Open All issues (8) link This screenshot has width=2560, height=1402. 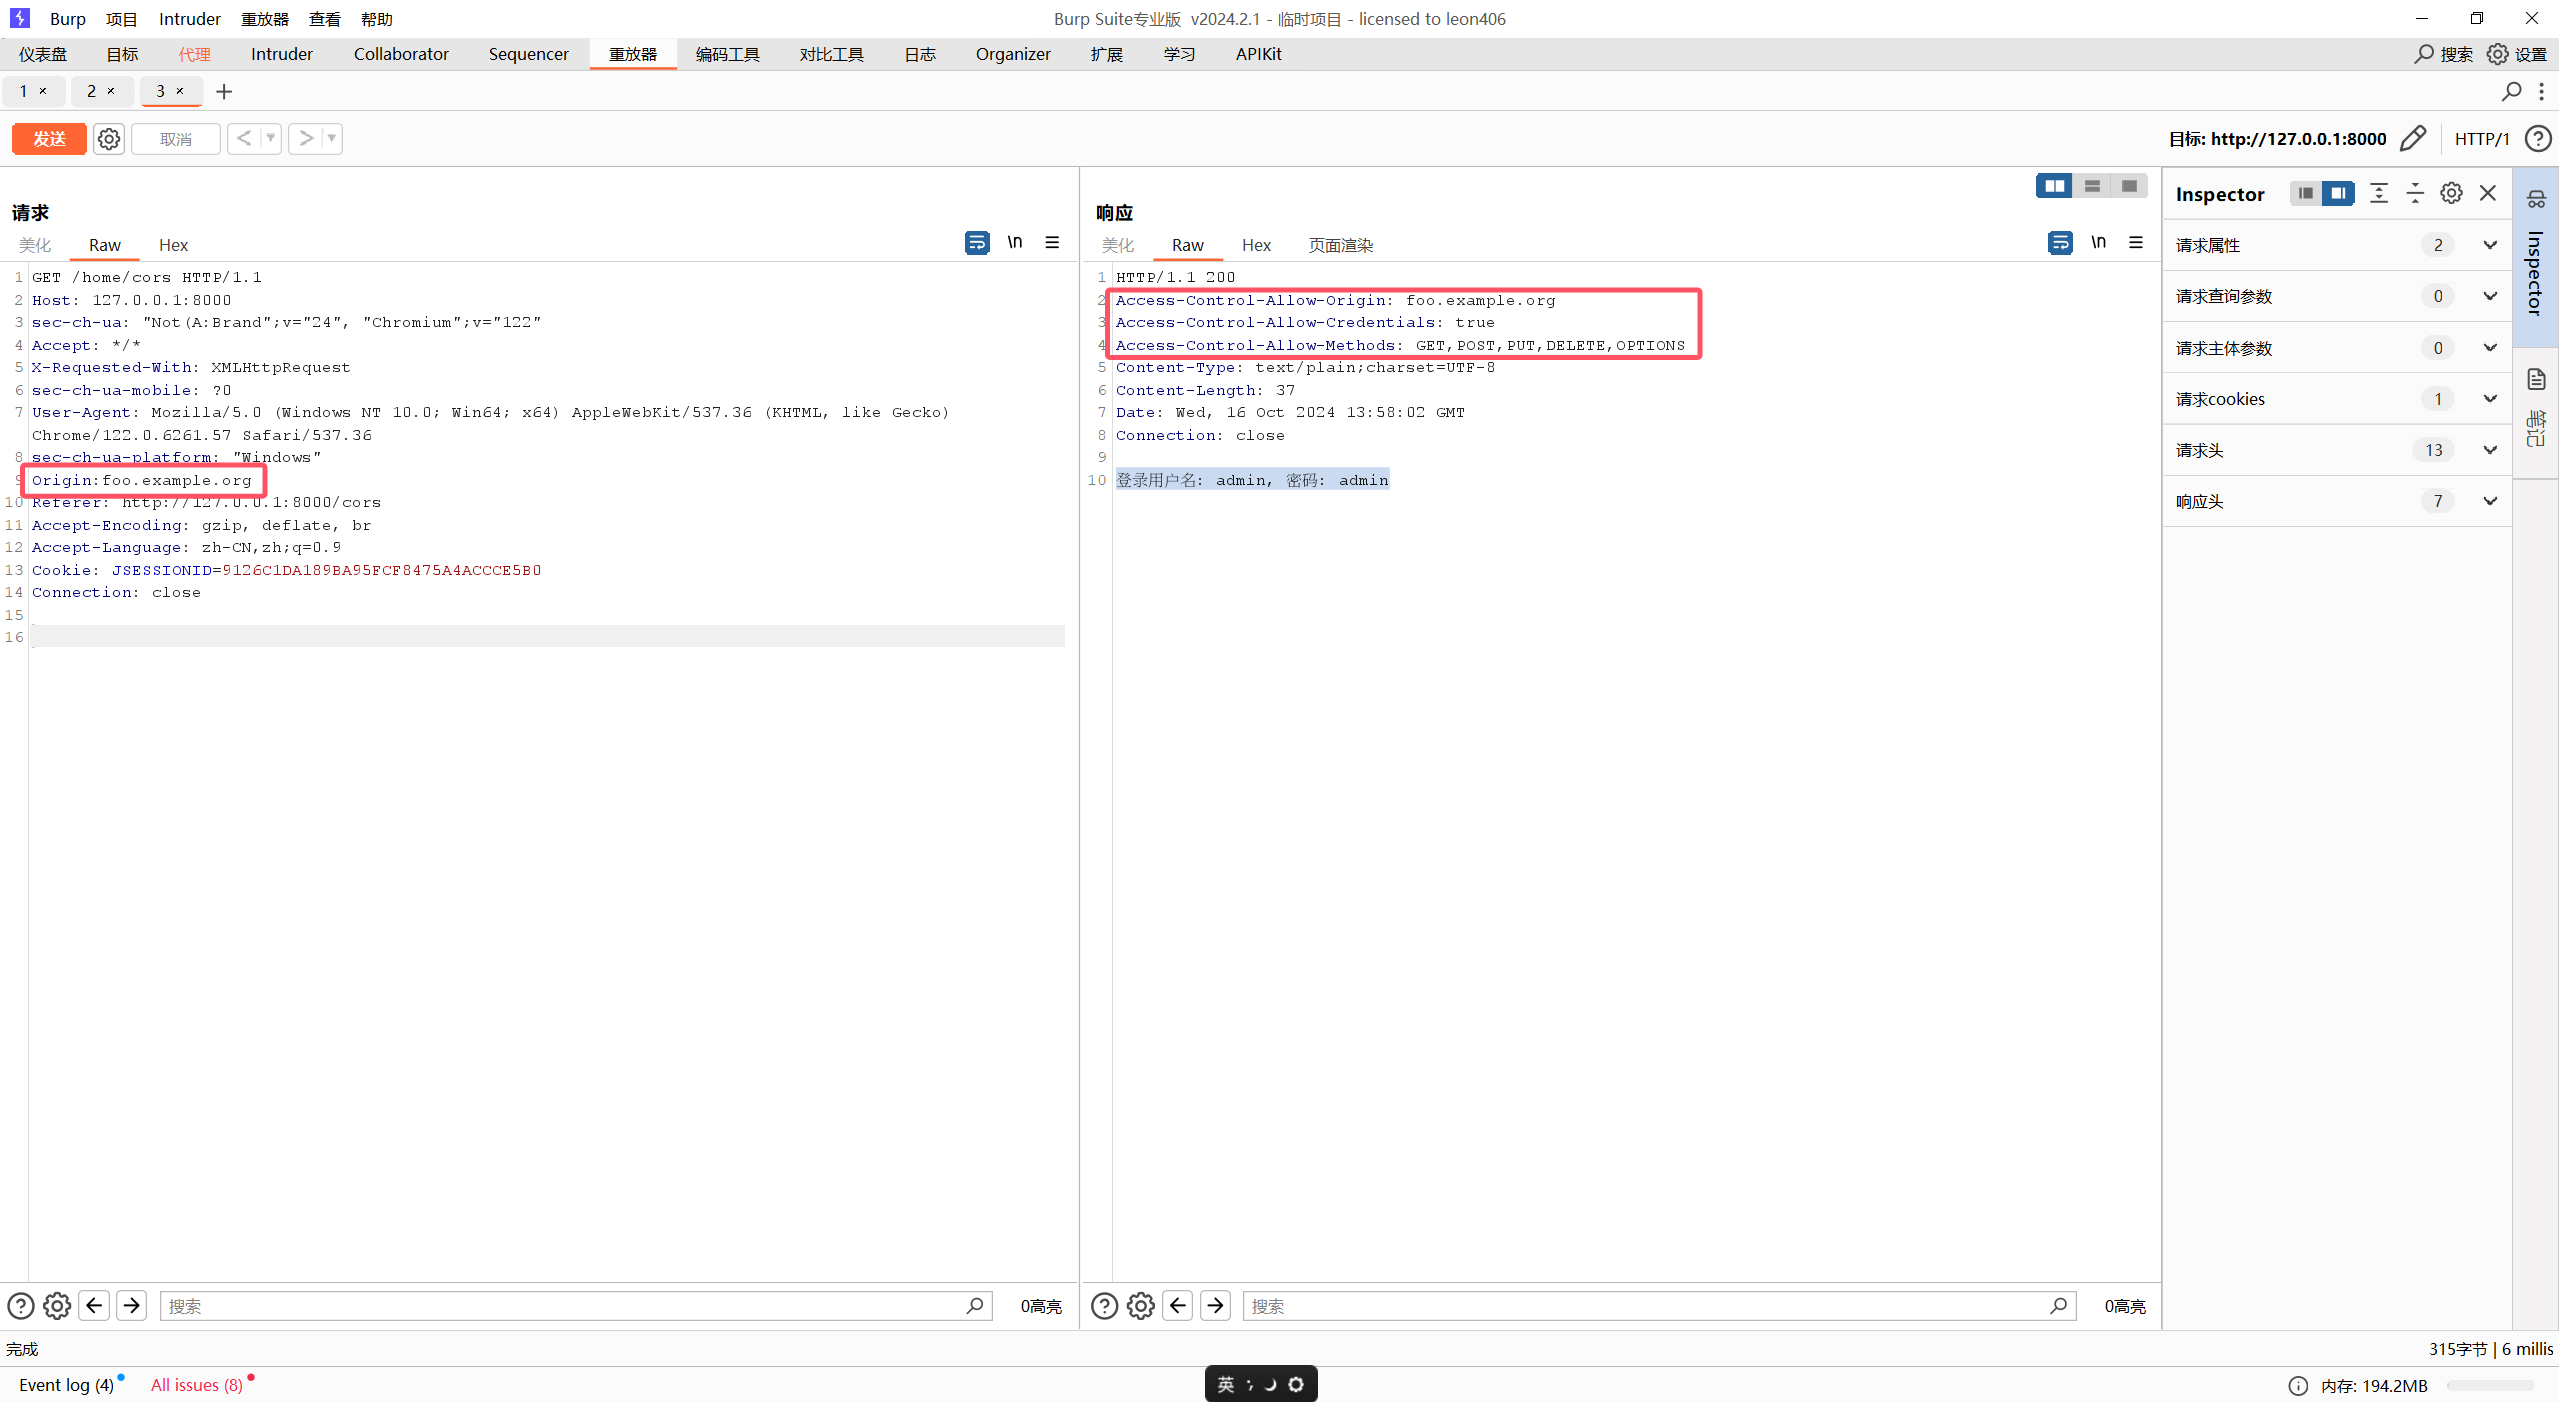coord(197,1385)
